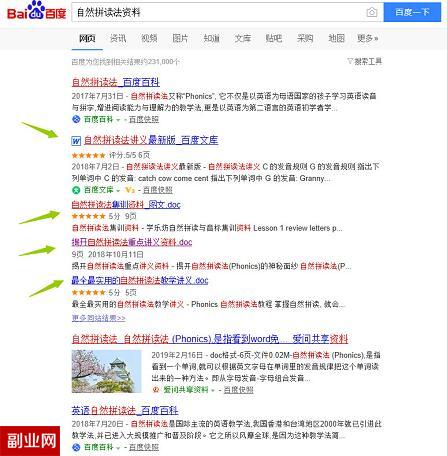Screen dimensions: 447x456
Task: Expand dropdown arrow next to 百度文库 source
Action: tap(118, 191)
